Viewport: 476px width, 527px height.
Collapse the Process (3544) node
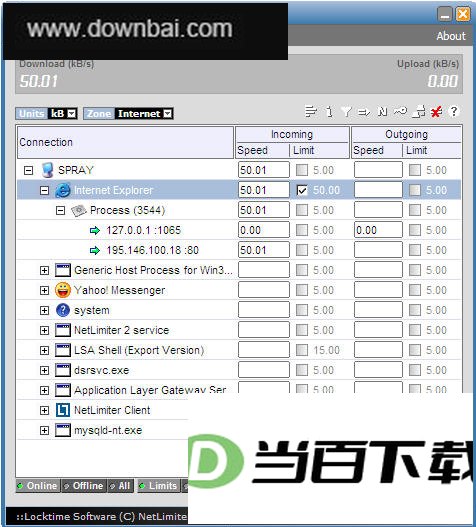61,211
